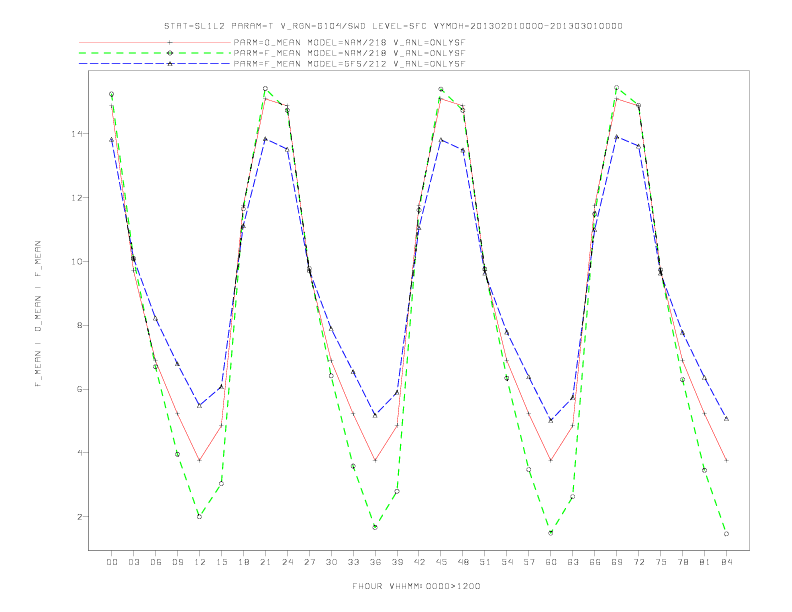The height and width of the screenshot is (612, 792).
Task: Click x-axis tick label 24
Action: [x=287, y=562]
